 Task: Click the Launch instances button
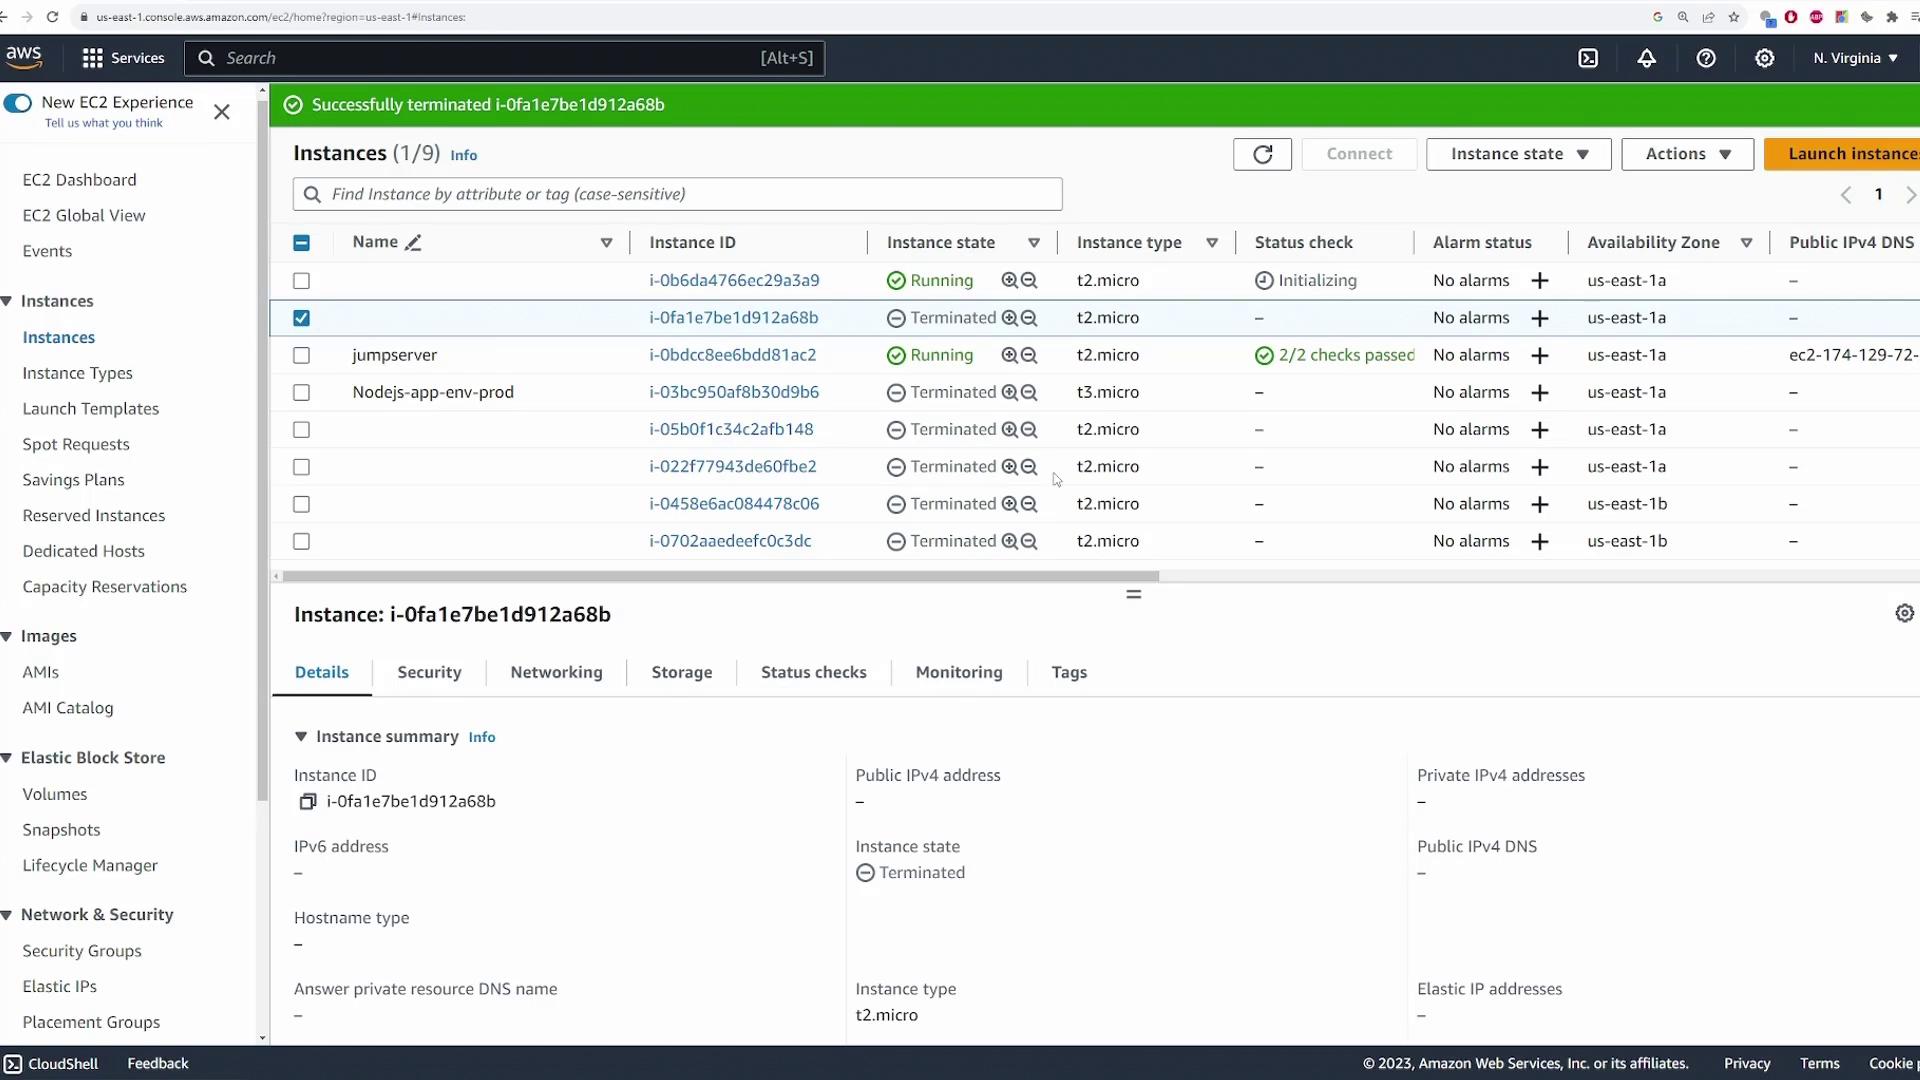(1842, 154)
